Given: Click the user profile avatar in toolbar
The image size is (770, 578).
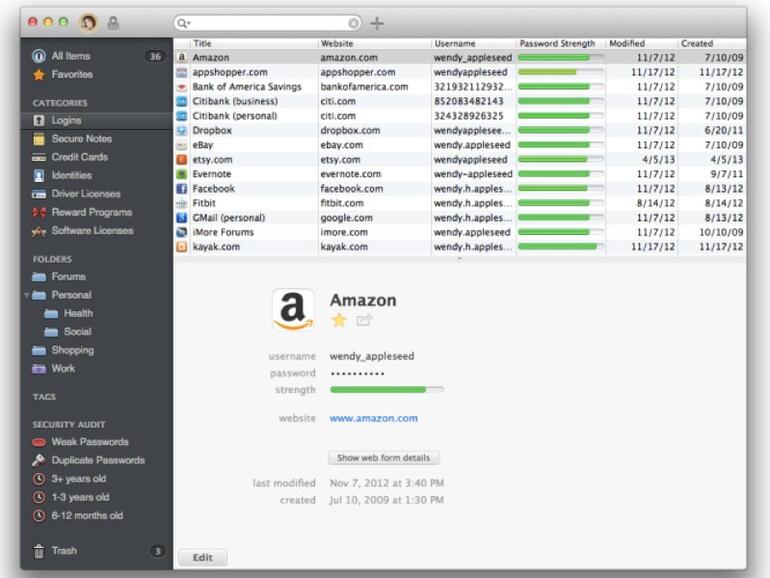Looking at the screenshot, I should [x=88, y=23].
